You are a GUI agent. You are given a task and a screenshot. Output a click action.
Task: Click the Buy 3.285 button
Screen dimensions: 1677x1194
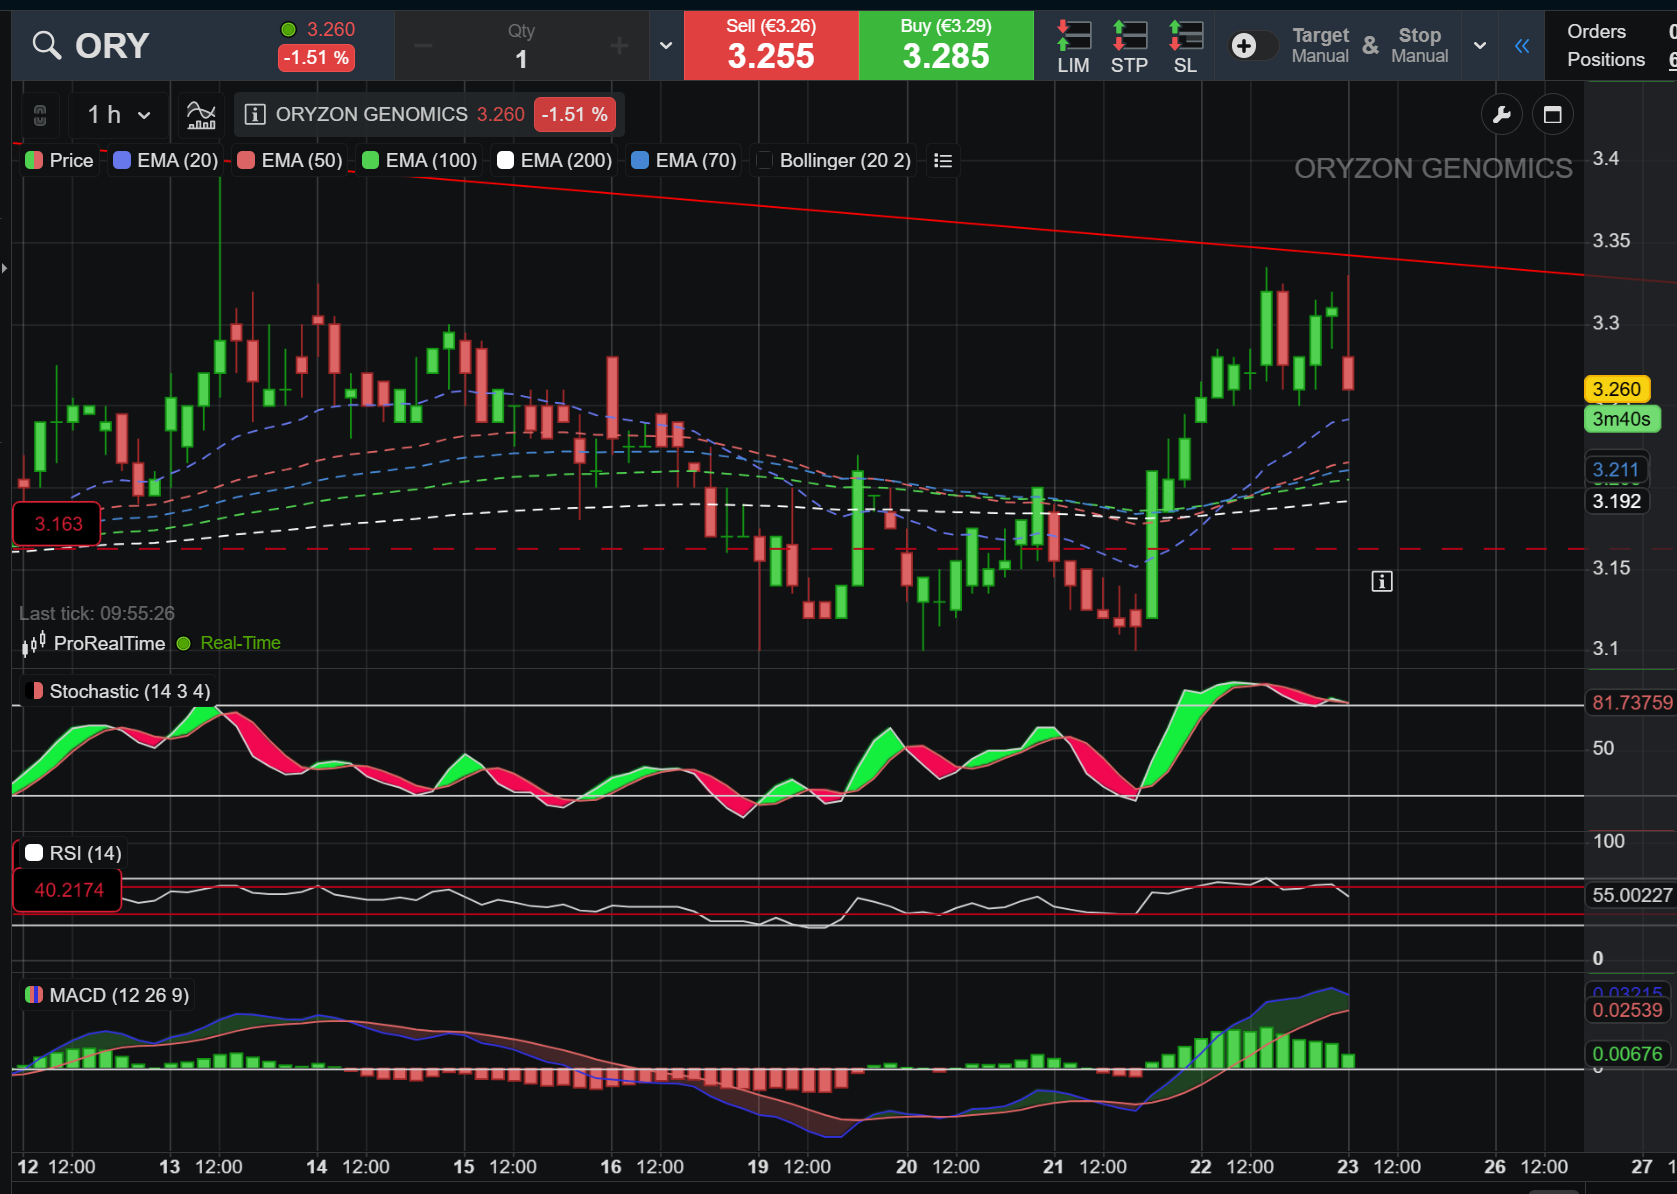(946, 46)
